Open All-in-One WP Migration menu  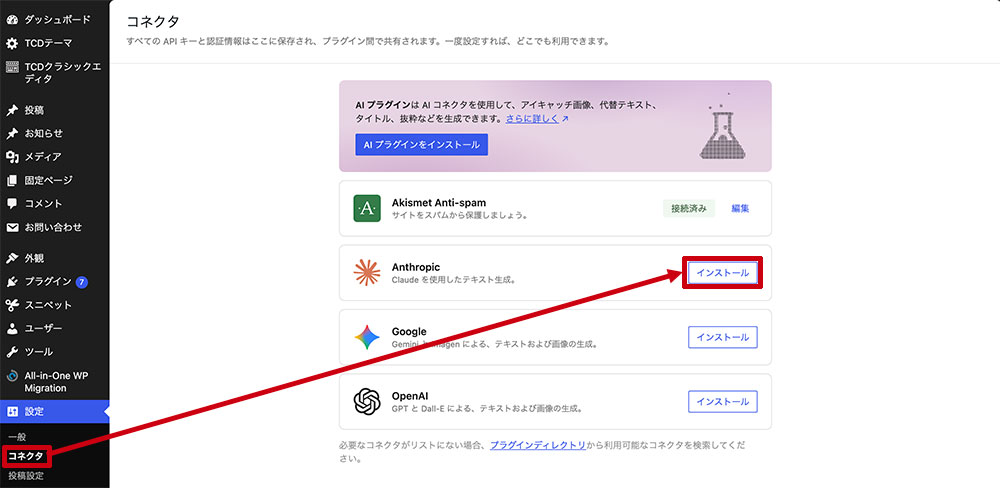point(54,381)
